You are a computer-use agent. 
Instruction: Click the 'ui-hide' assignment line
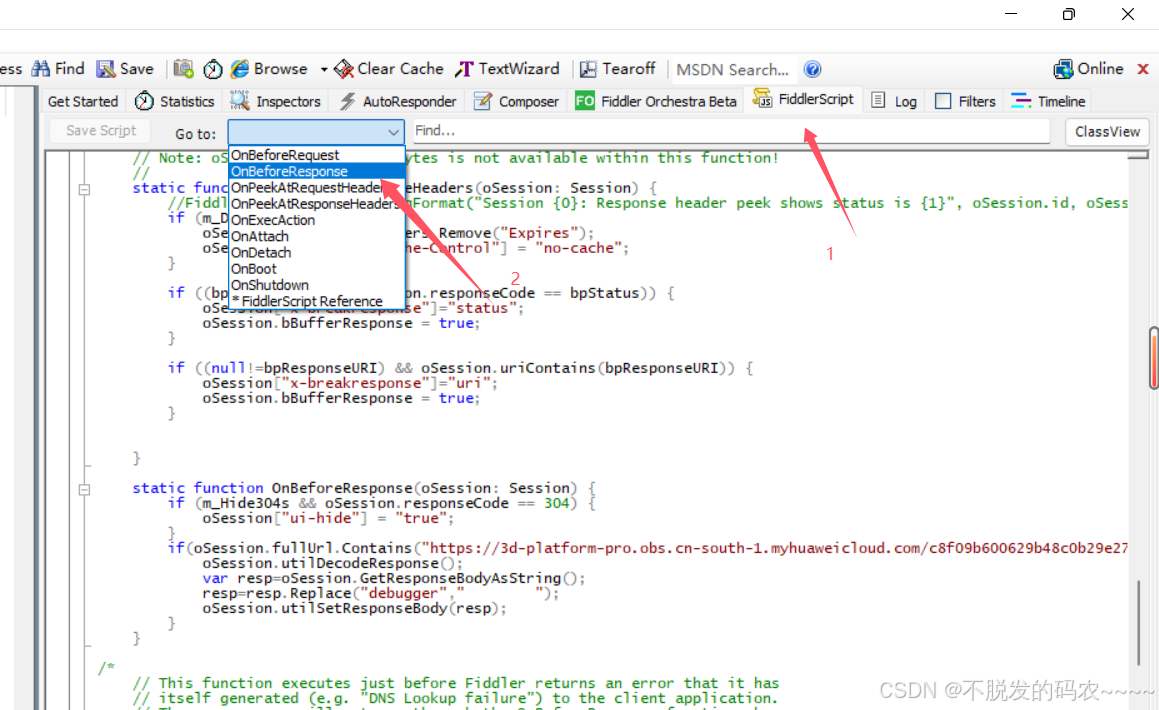tap(328, 518)
